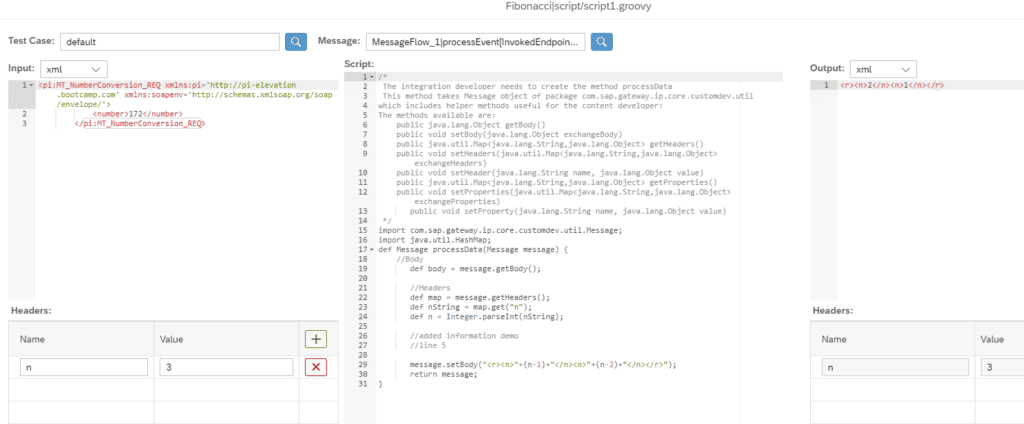Click the return message line
This screenshot has height=424, width=1024.
[443, 374]
